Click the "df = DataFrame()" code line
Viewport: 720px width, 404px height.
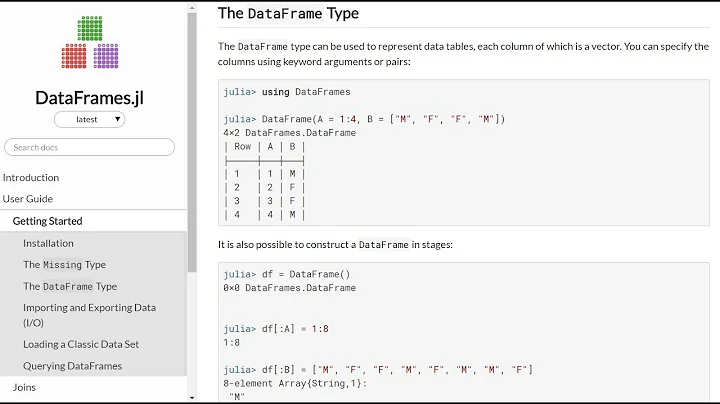click(x=300, y=274)
